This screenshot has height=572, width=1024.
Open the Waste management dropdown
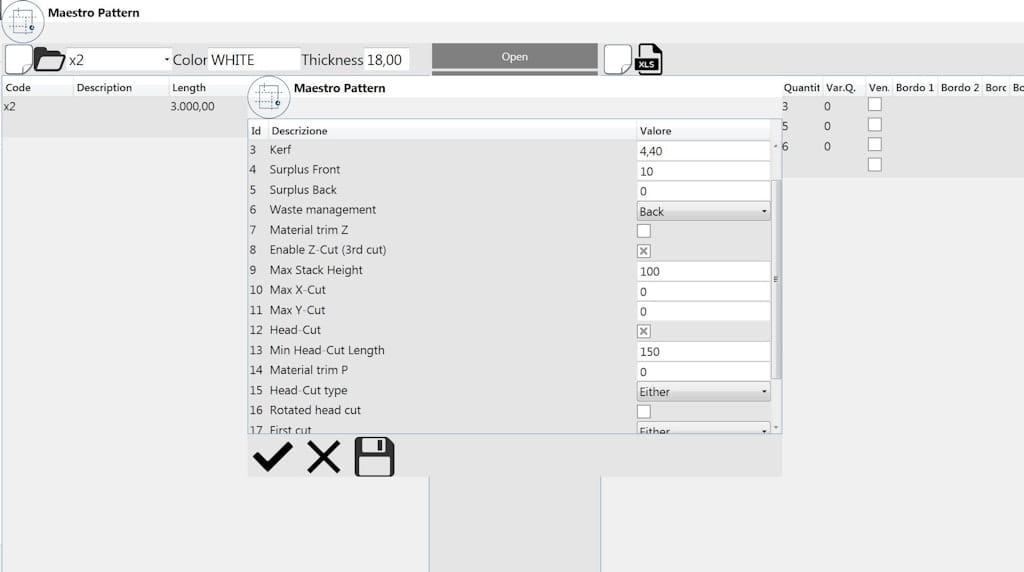tap(703, 211)
